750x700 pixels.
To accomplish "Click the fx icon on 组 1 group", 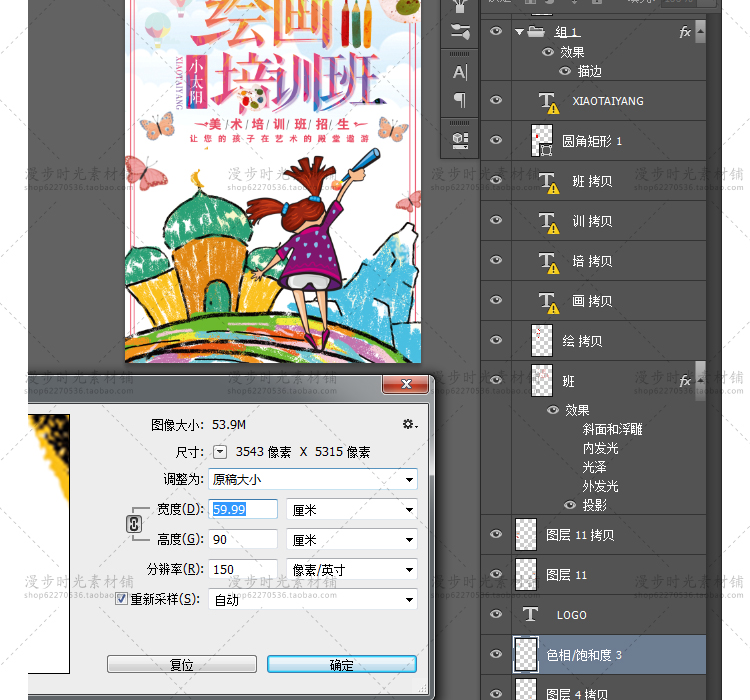I will click(x=685, y=32).
